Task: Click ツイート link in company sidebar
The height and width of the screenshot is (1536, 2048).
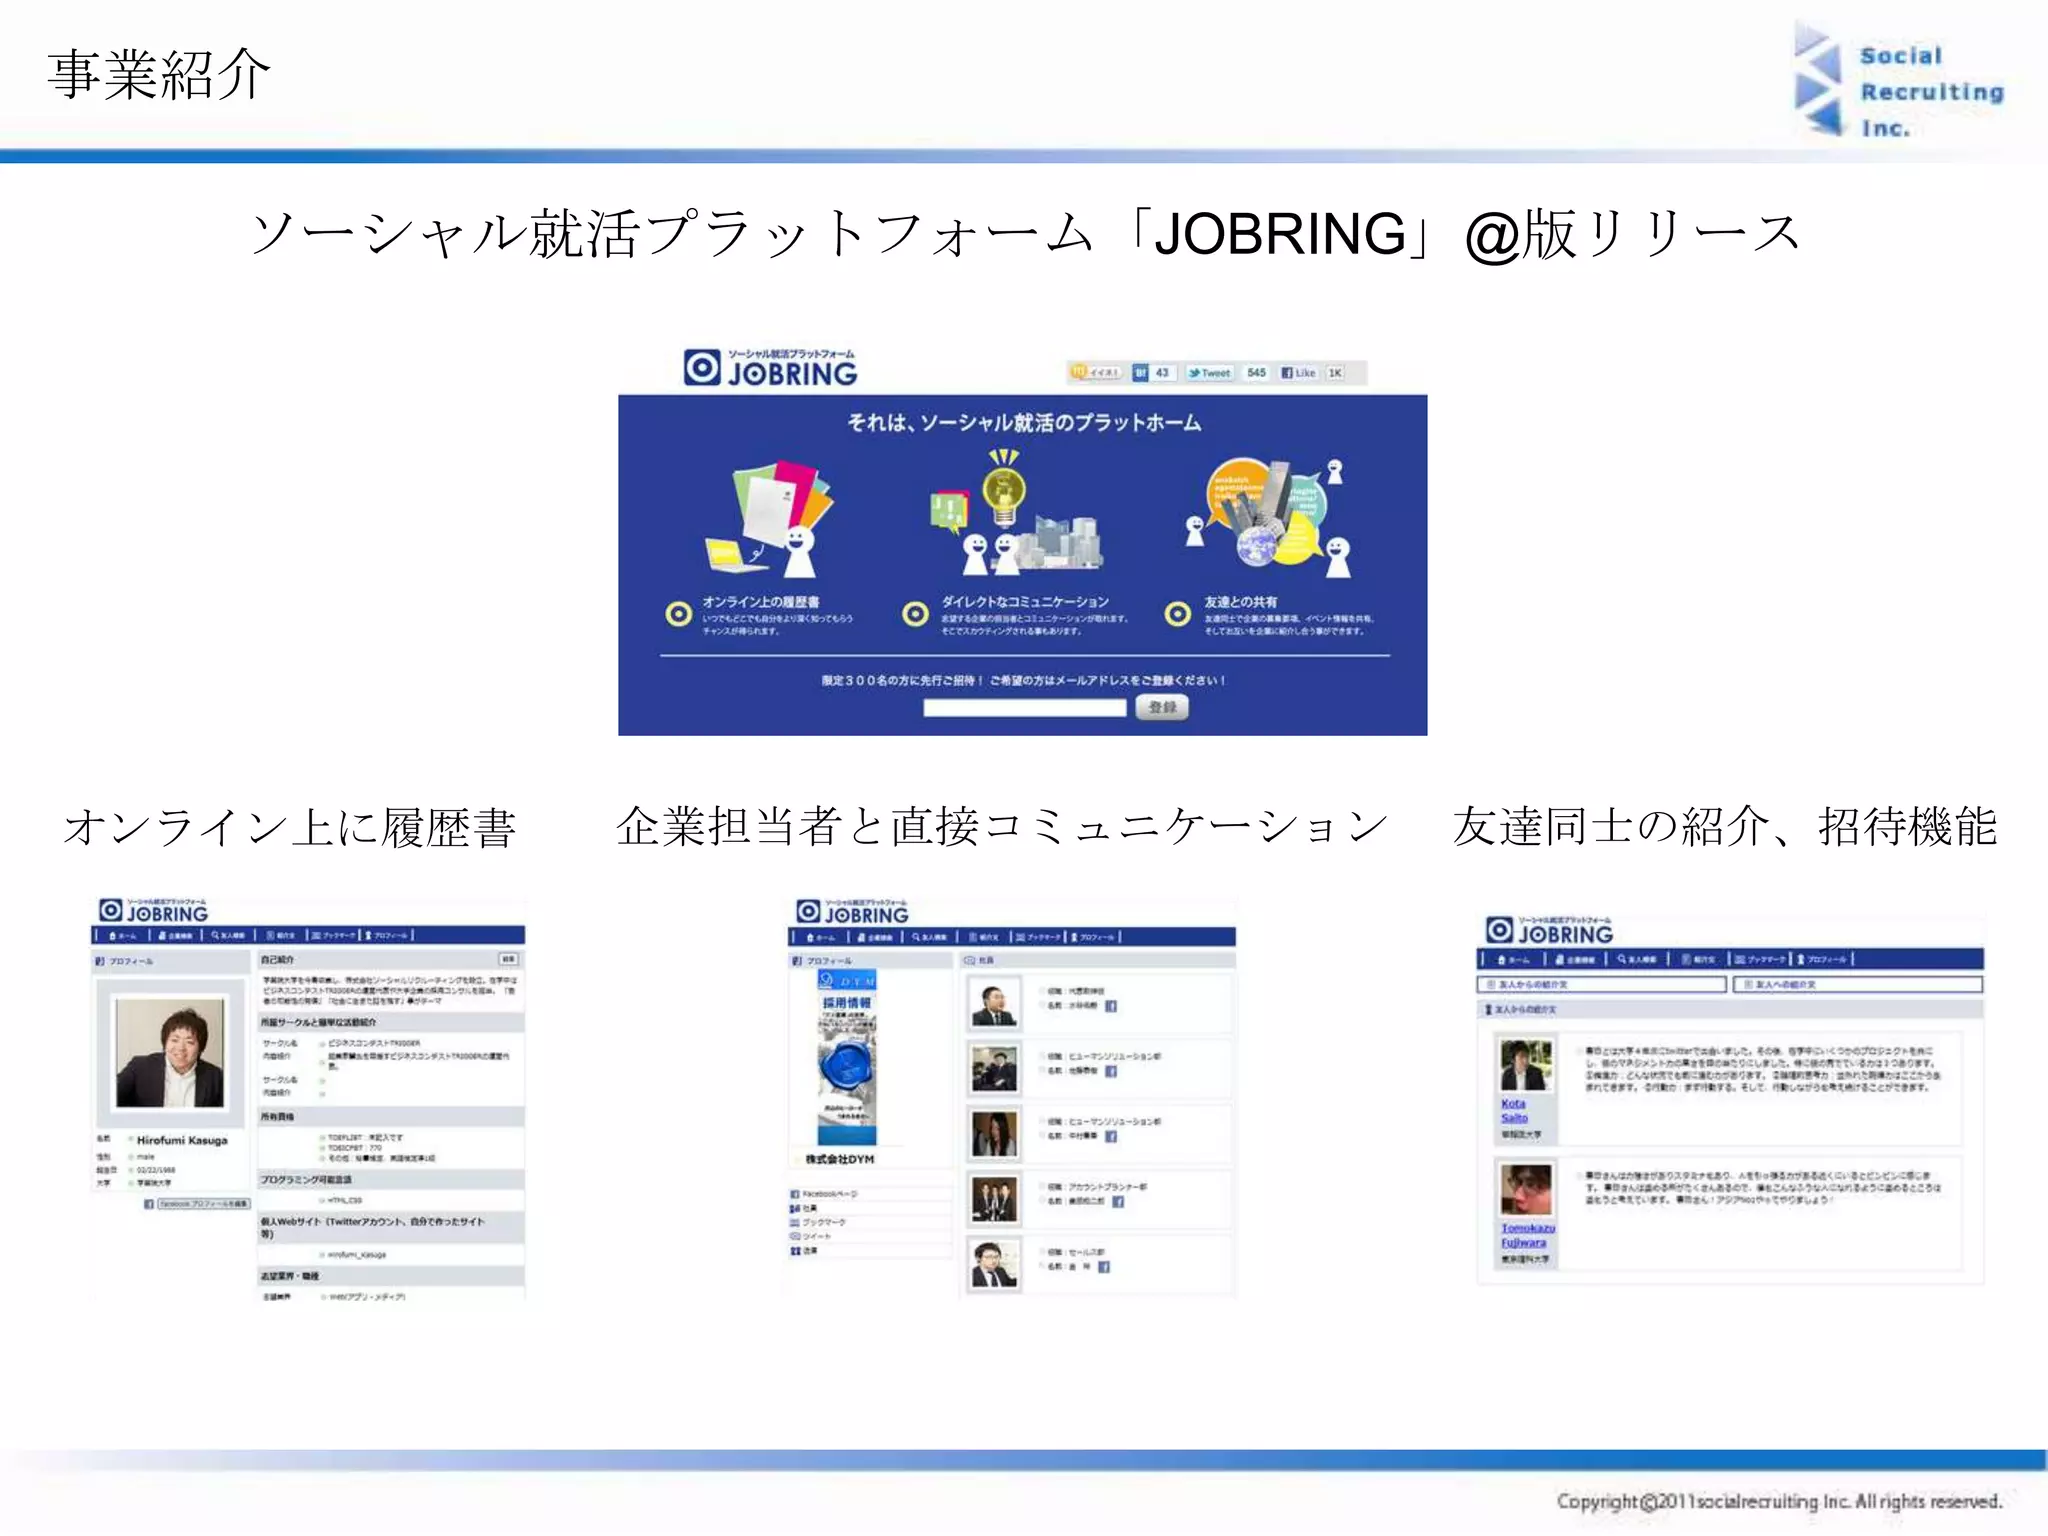Action: pyautogui.click(x=811, y=1236)
